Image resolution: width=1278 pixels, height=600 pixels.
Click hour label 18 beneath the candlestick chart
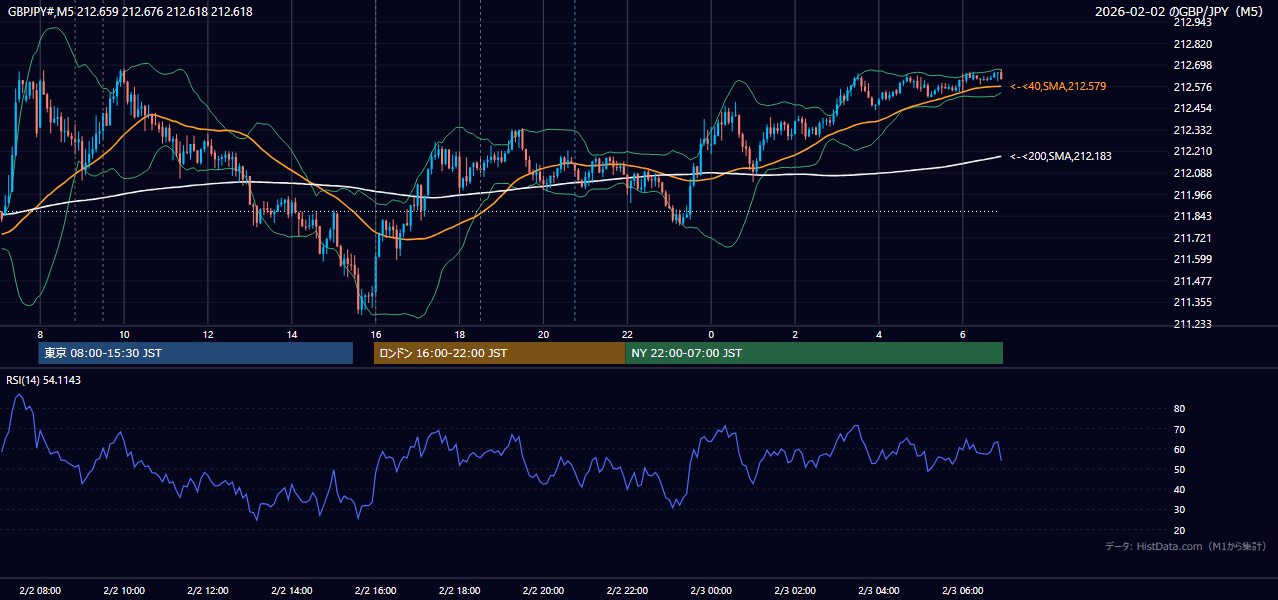tap(460, 334)
